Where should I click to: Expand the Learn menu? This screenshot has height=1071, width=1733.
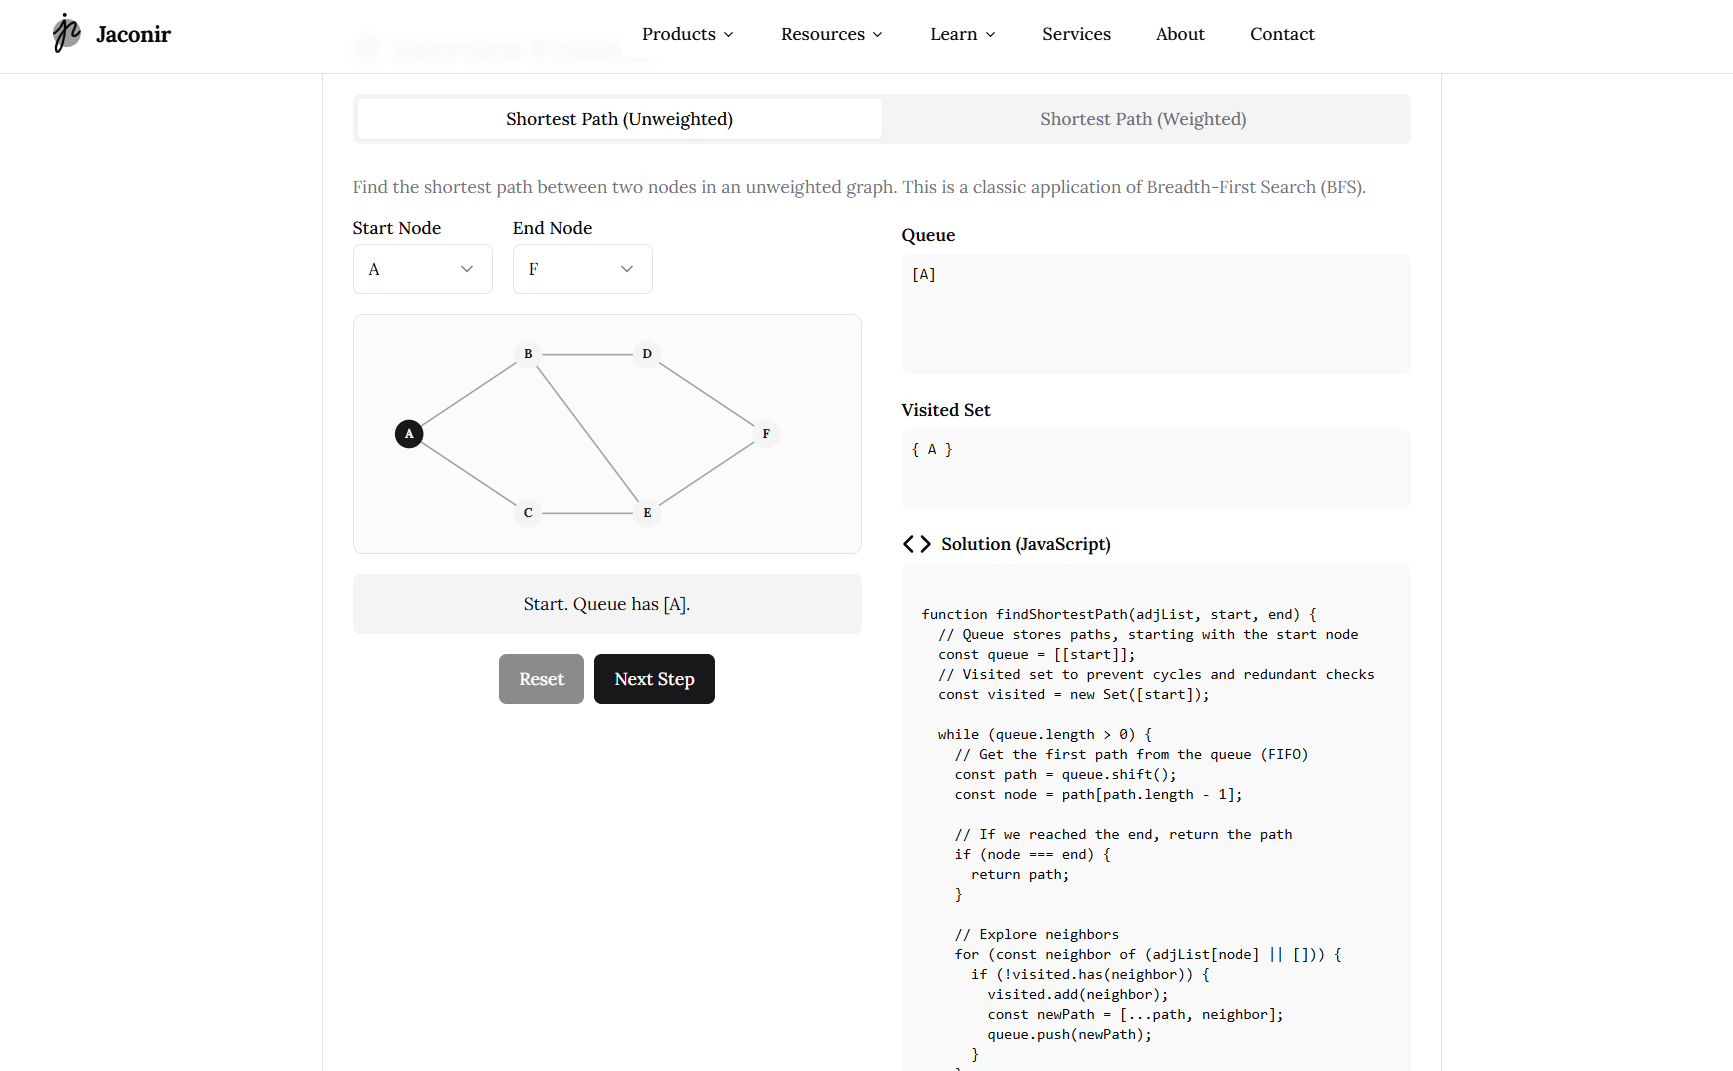[962, 34]
